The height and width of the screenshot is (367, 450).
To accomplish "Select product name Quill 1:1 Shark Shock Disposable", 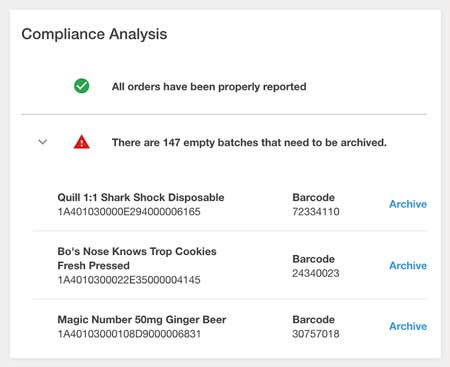I will pyautogui.click(x=141, y=197).
